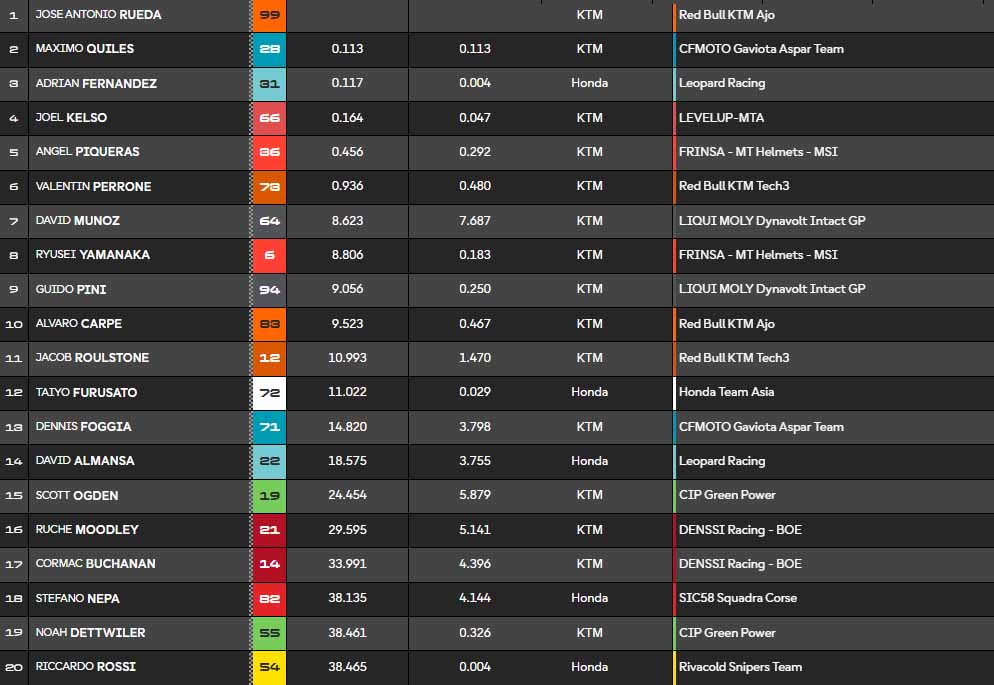Click the white number 72 badge
Viewport: 994px width, 685px height.
tap(268, 392)
